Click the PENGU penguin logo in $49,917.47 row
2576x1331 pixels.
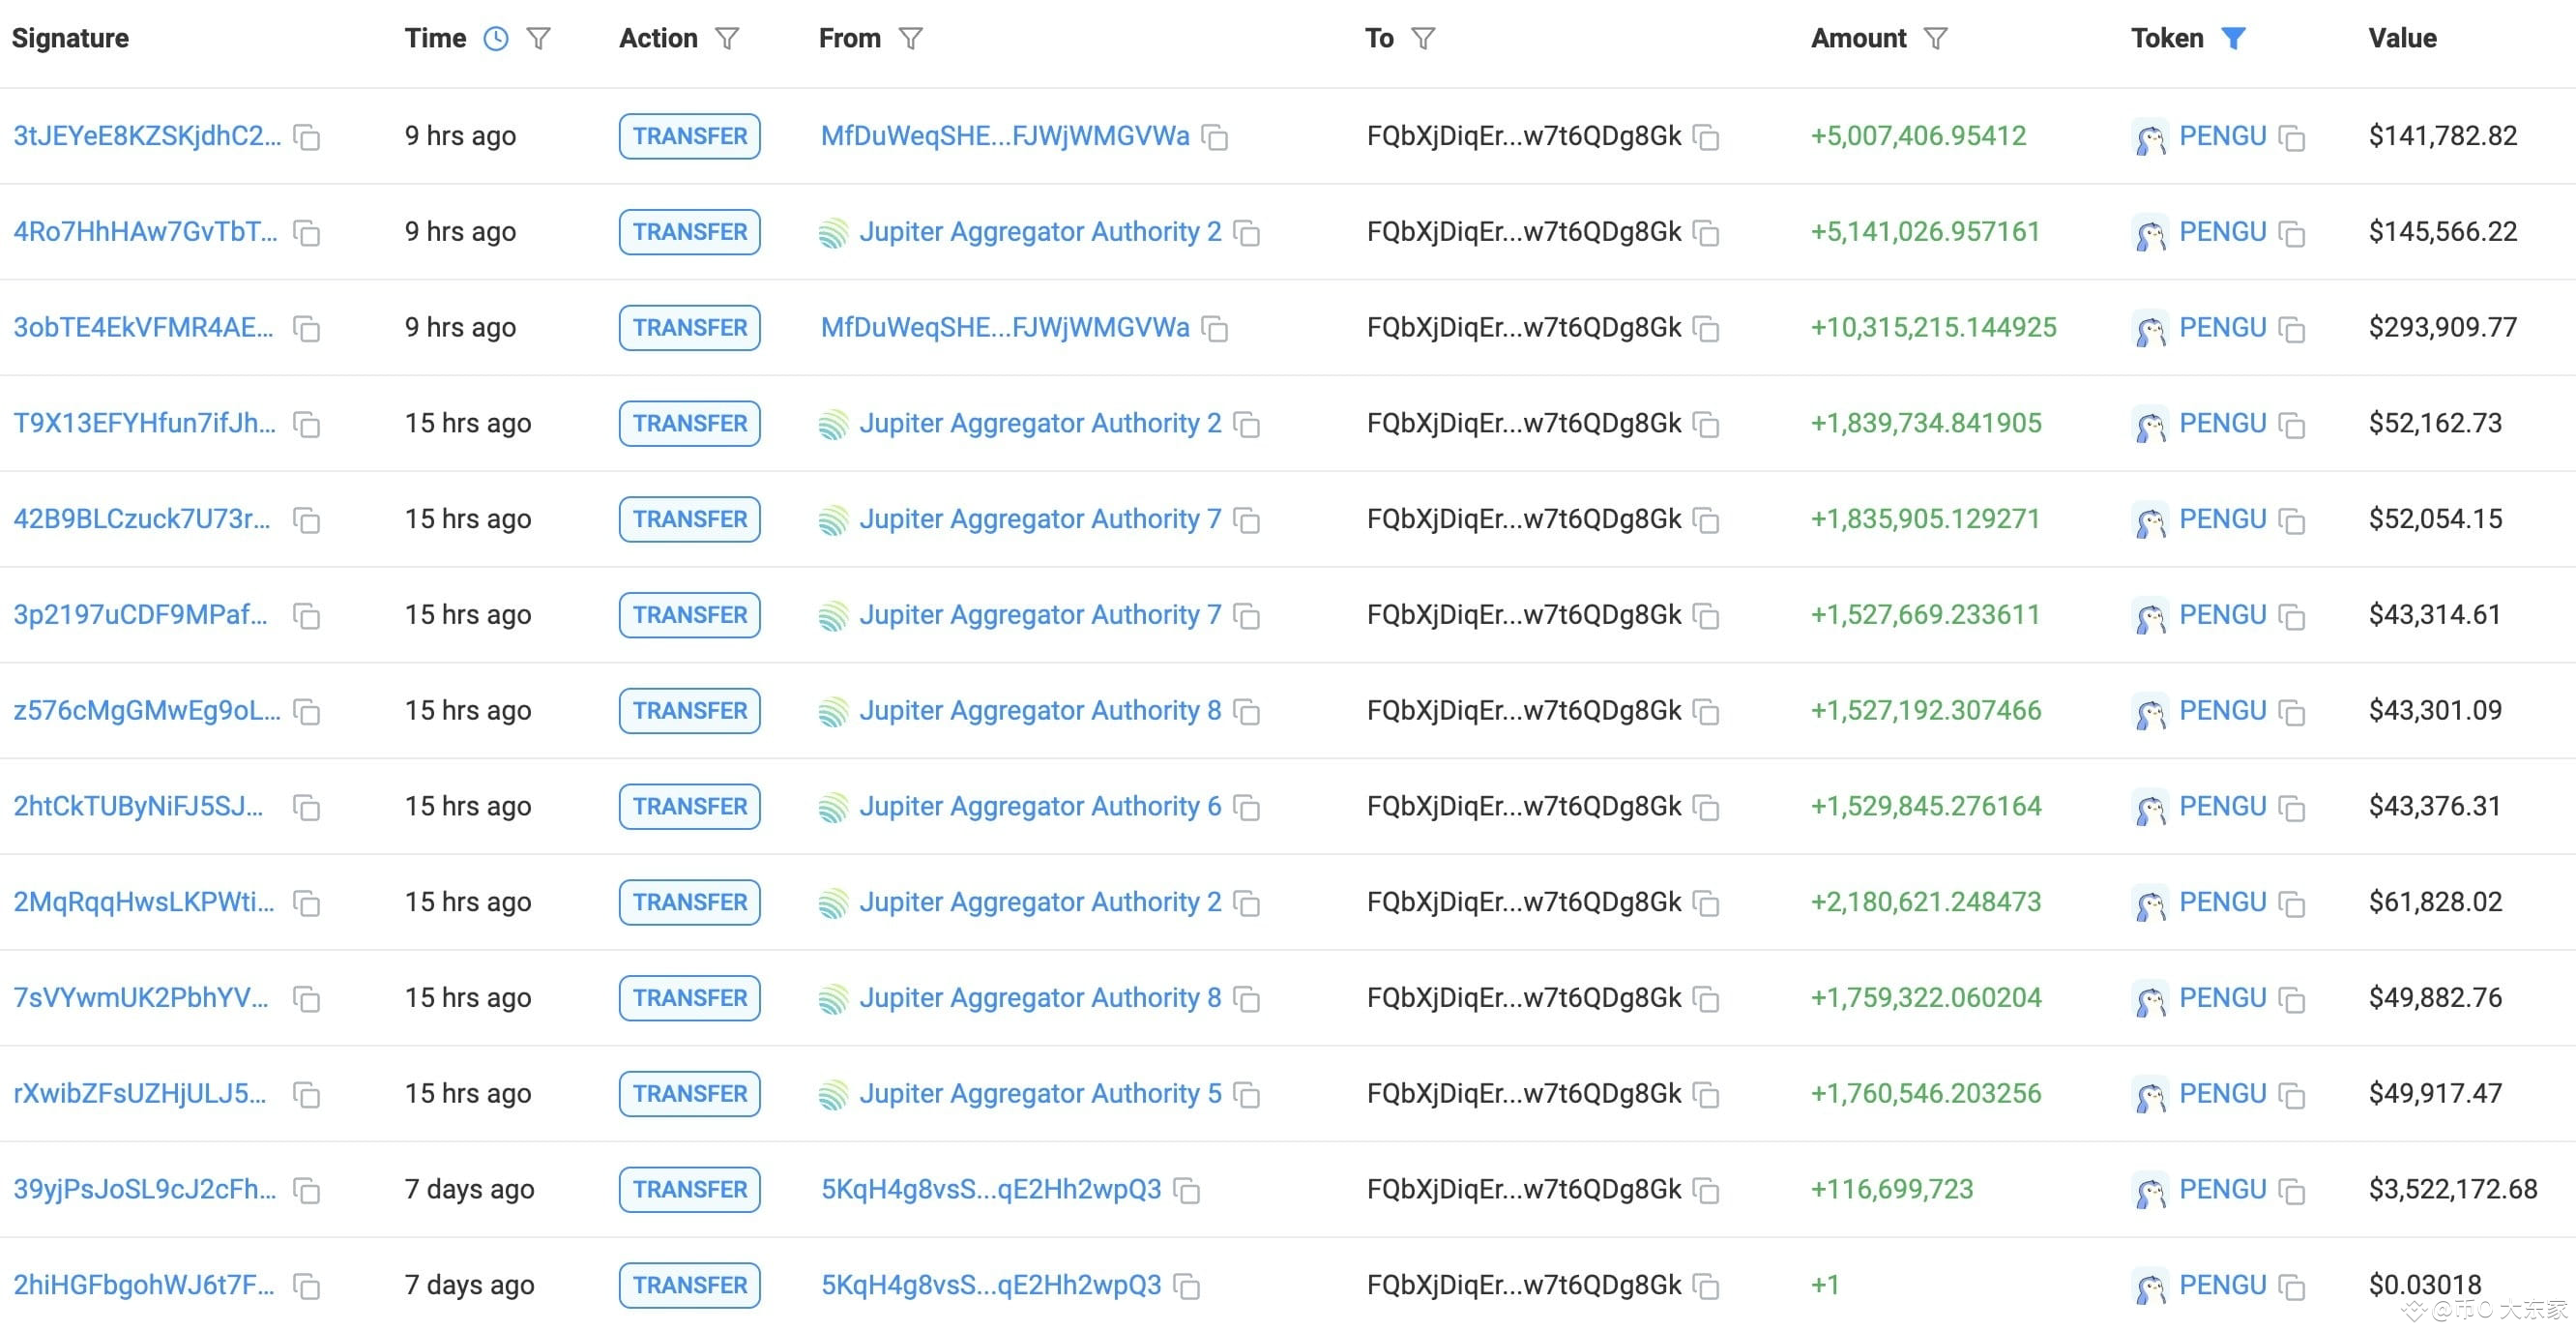pos(2150,1096)
